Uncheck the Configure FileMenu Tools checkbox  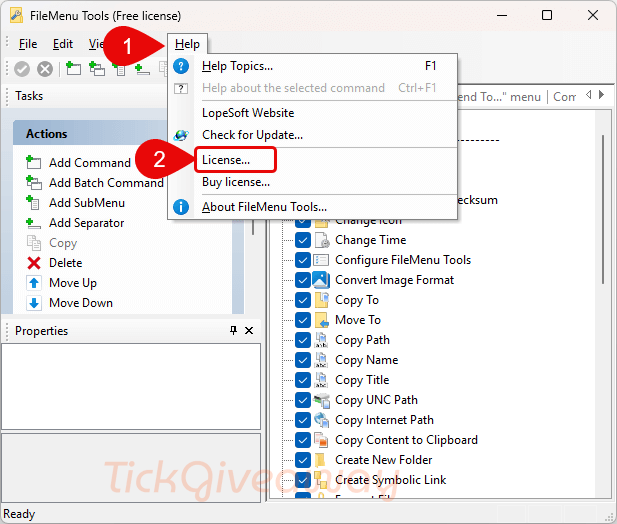pyautogui.click(x=303, y=260)
